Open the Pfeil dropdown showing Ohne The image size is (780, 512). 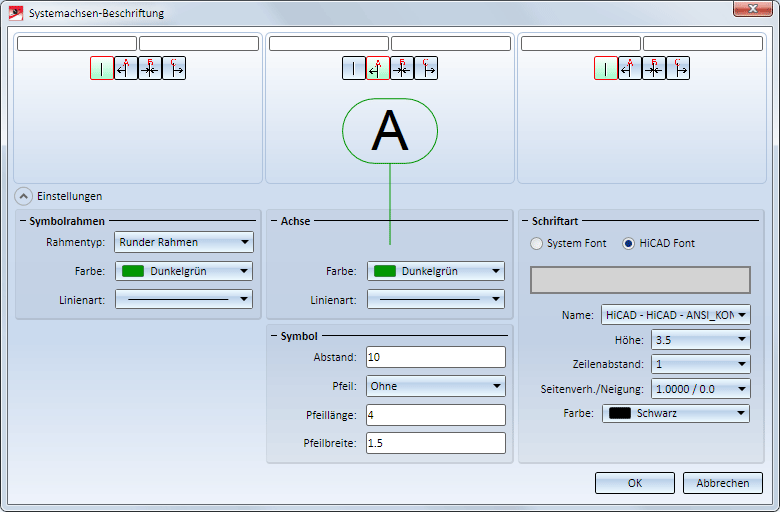point(436,386)
